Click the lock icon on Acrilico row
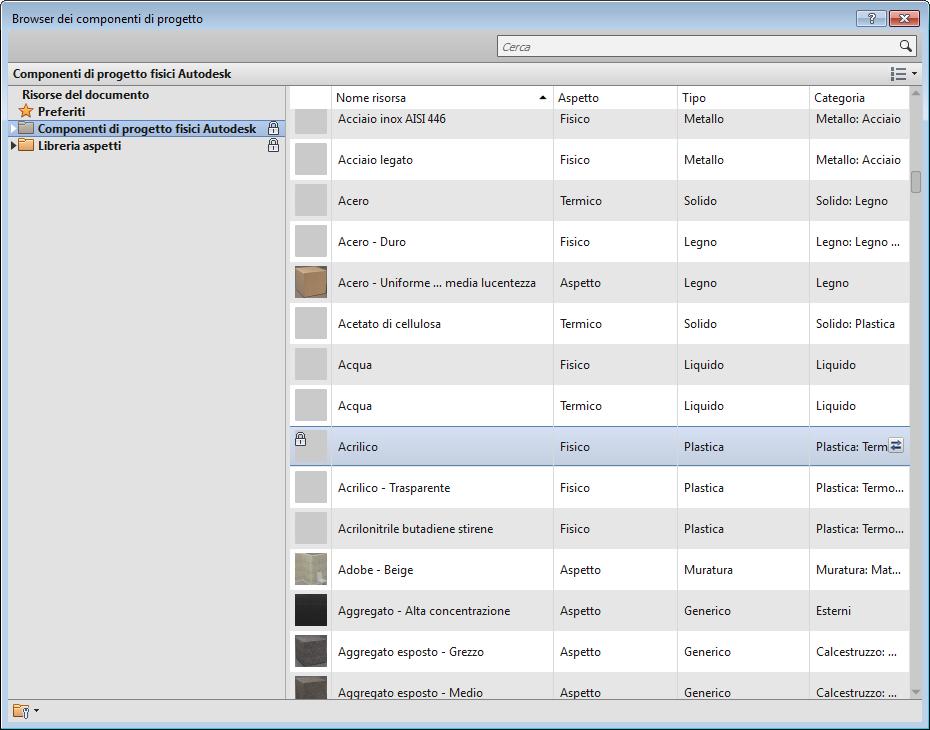 coord(301,439)
